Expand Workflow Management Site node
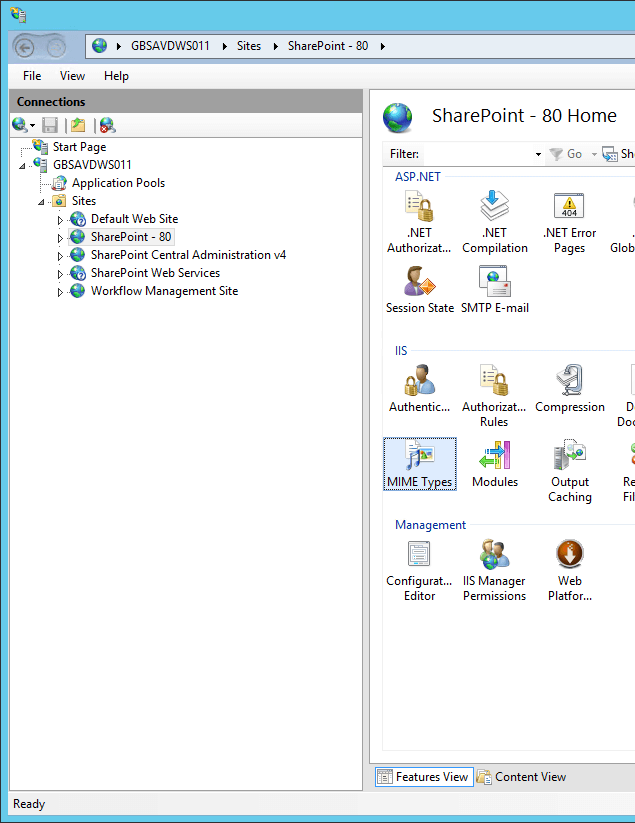The height and width of the screenshot is (823, 635). (60, 292)
